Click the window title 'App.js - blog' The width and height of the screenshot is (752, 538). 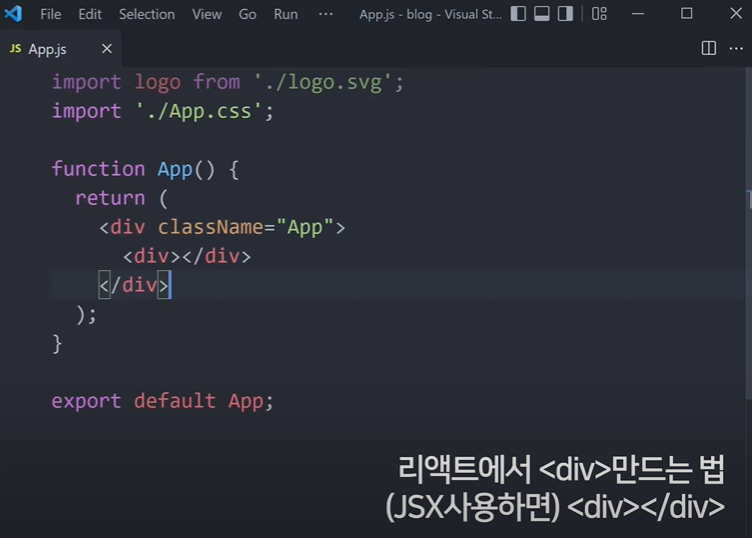pyautogui.click(x=396, y=14)
